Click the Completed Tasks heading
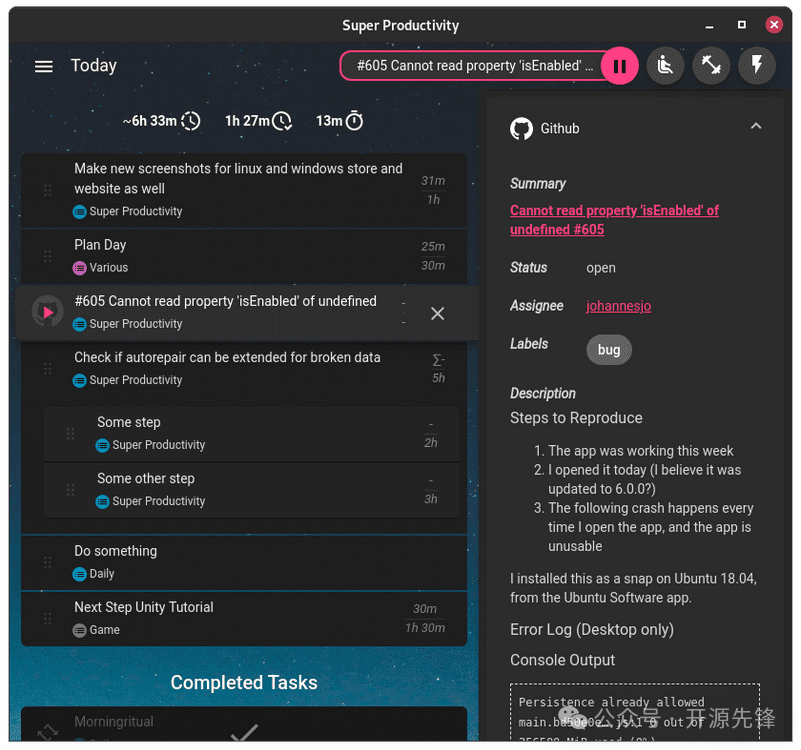The width and height of the screenshot is (801, 750). 244,683
